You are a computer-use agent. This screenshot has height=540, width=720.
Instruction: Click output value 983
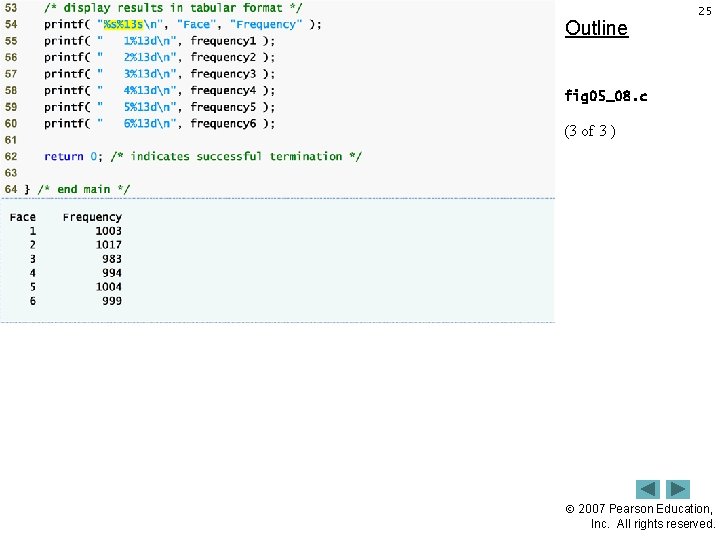112,259
